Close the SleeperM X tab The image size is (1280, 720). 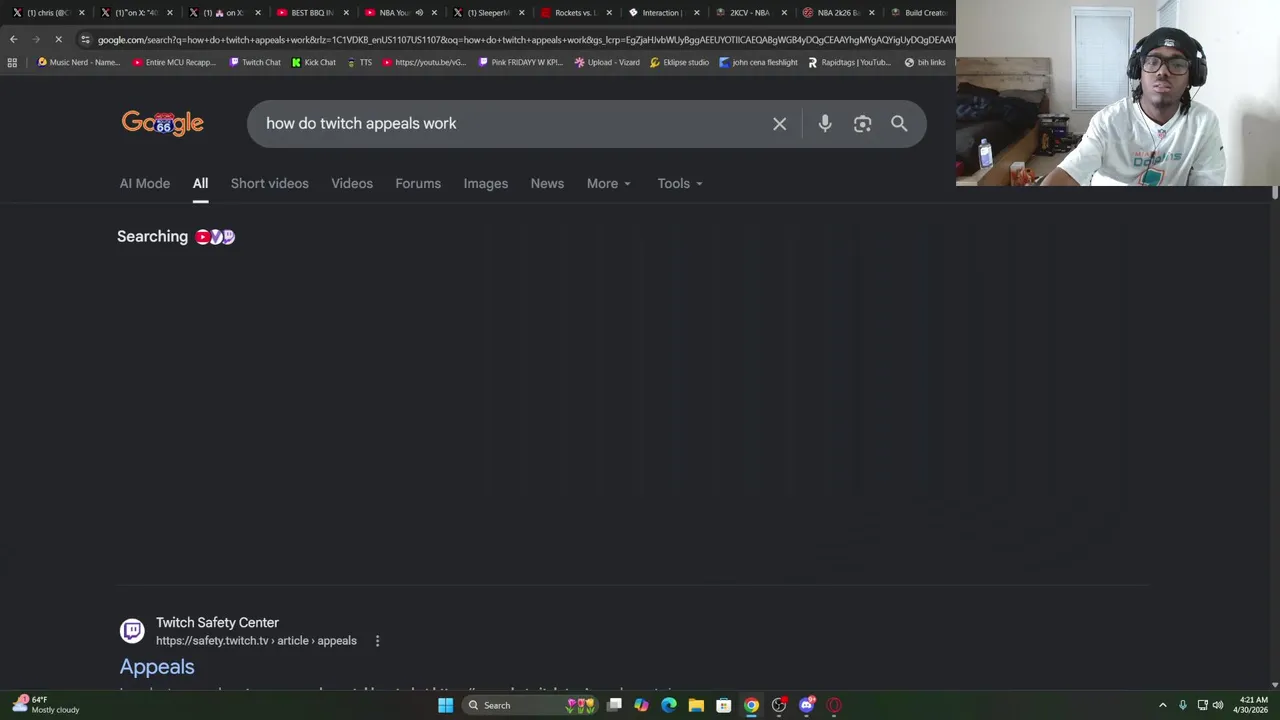tap(522, 13)
